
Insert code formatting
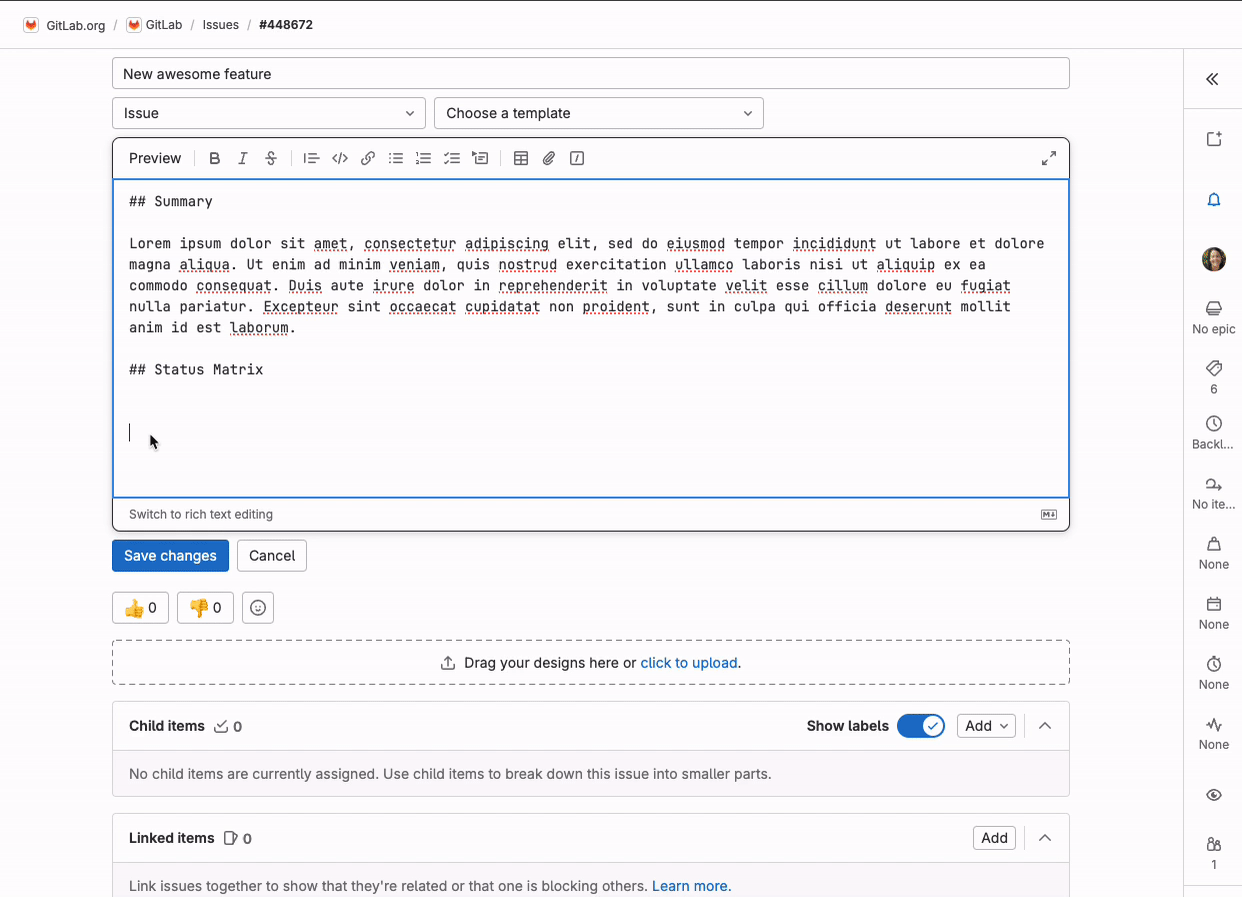pos(340,158)
